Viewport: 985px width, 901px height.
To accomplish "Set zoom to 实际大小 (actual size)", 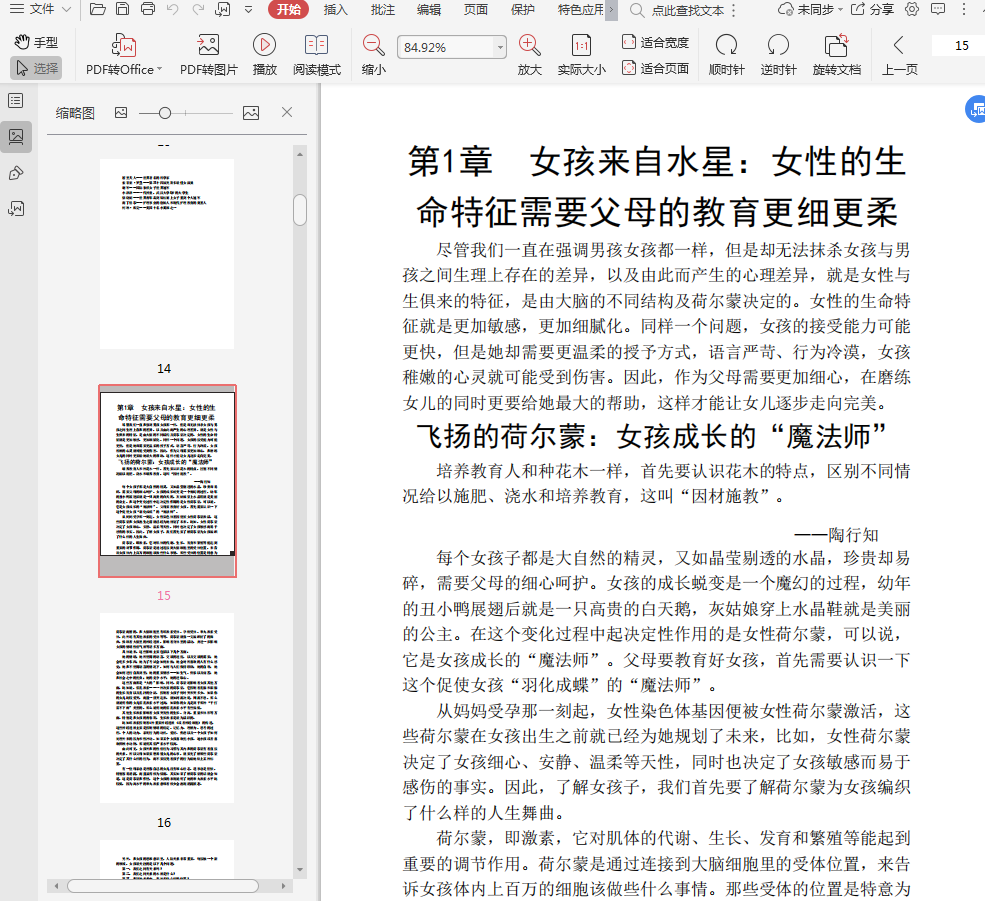I will coord(581,45).
